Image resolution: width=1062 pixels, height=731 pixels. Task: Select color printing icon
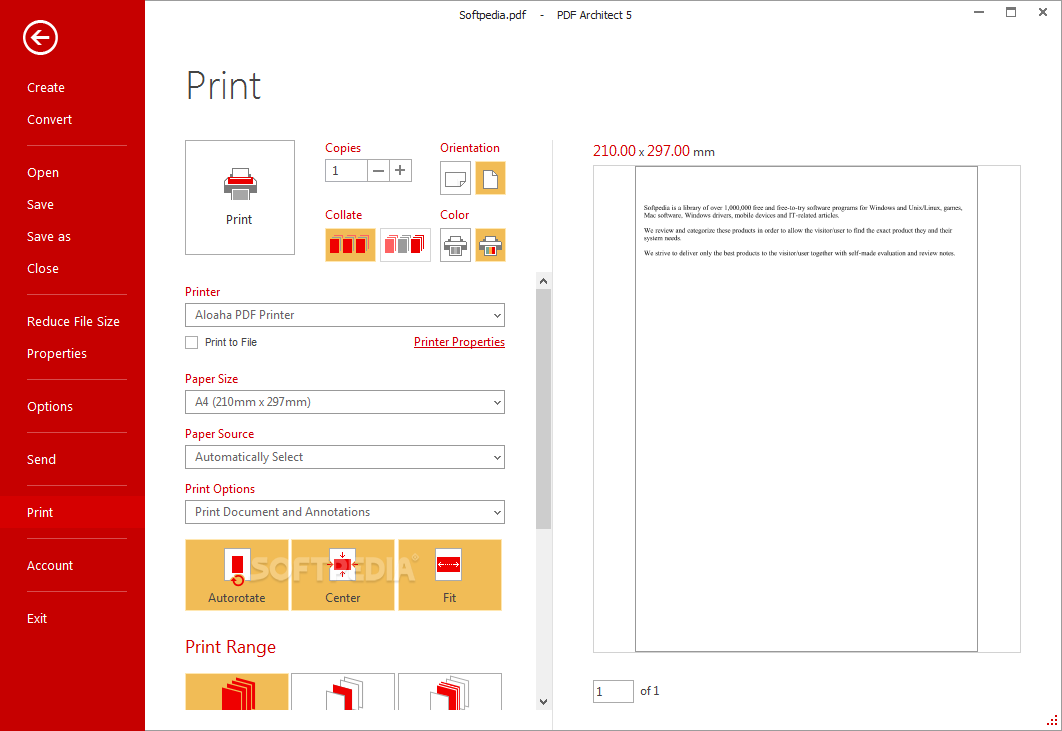pyautogui.click(x=490, y=245)
